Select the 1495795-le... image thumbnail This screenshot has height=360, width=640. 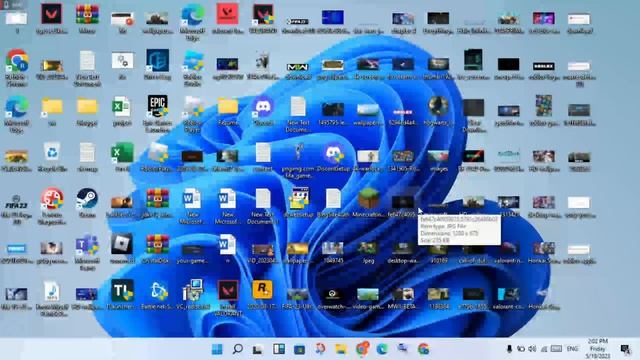pyautogui.click(x=333, y=110)
